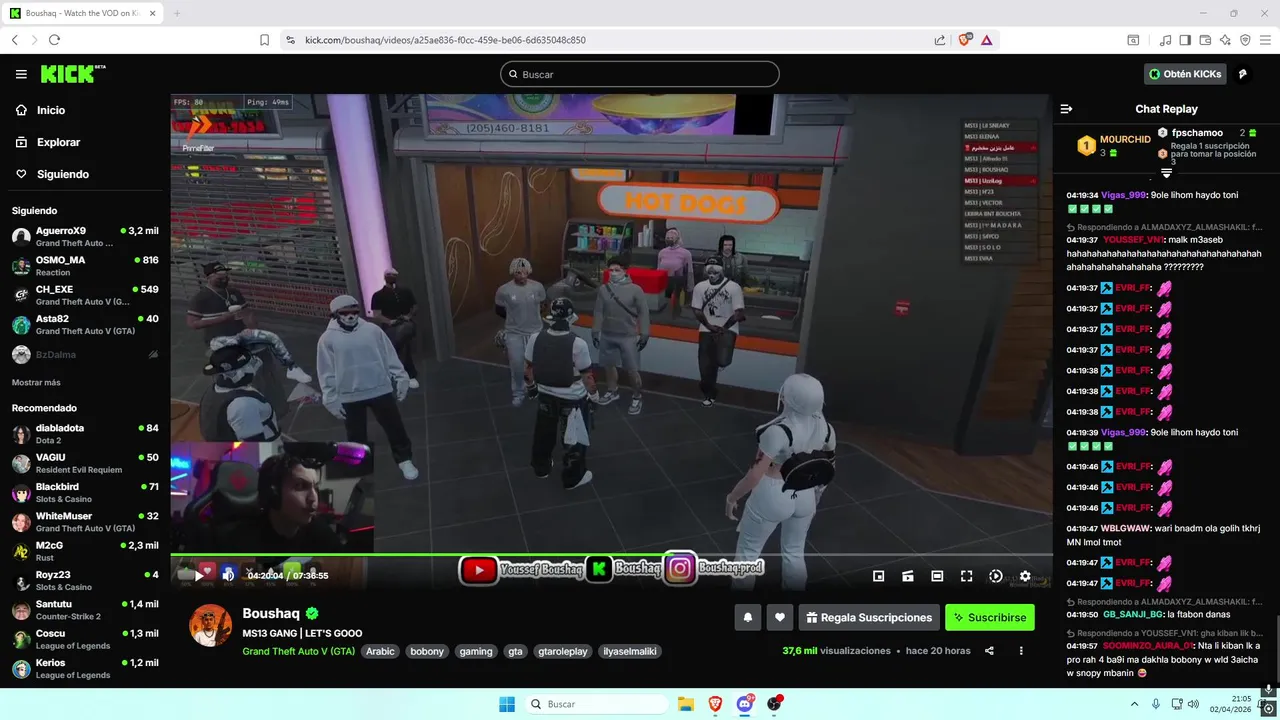
Task: Click the Suscribirse button
Action: (x=990, y=617)
